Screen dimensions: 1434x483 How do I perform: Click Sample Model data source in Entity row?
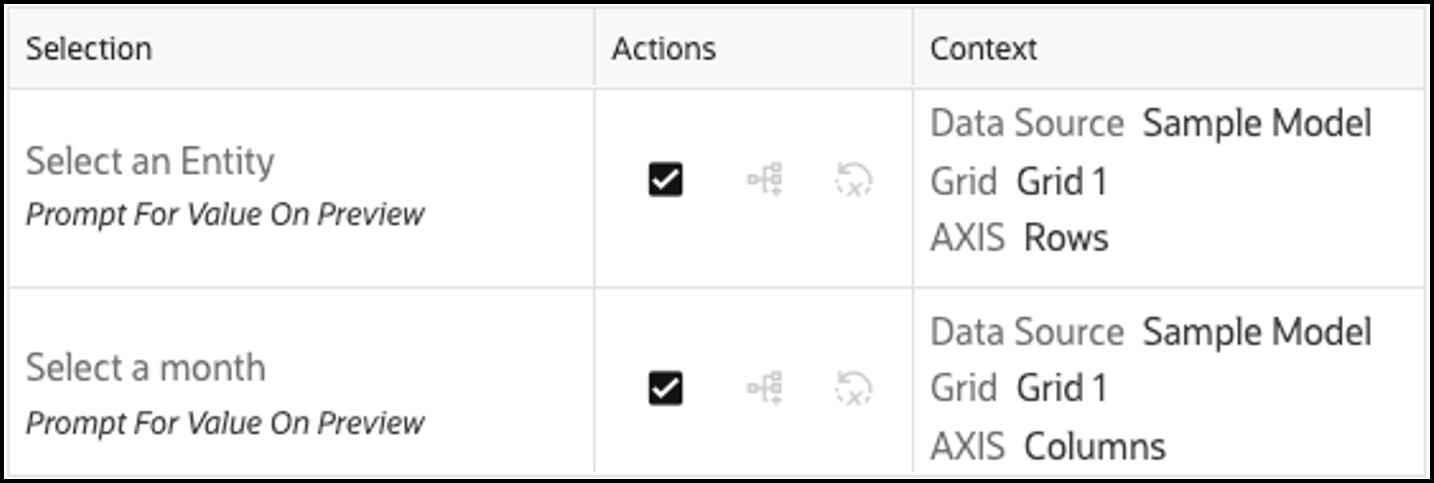click(1257, 124)
